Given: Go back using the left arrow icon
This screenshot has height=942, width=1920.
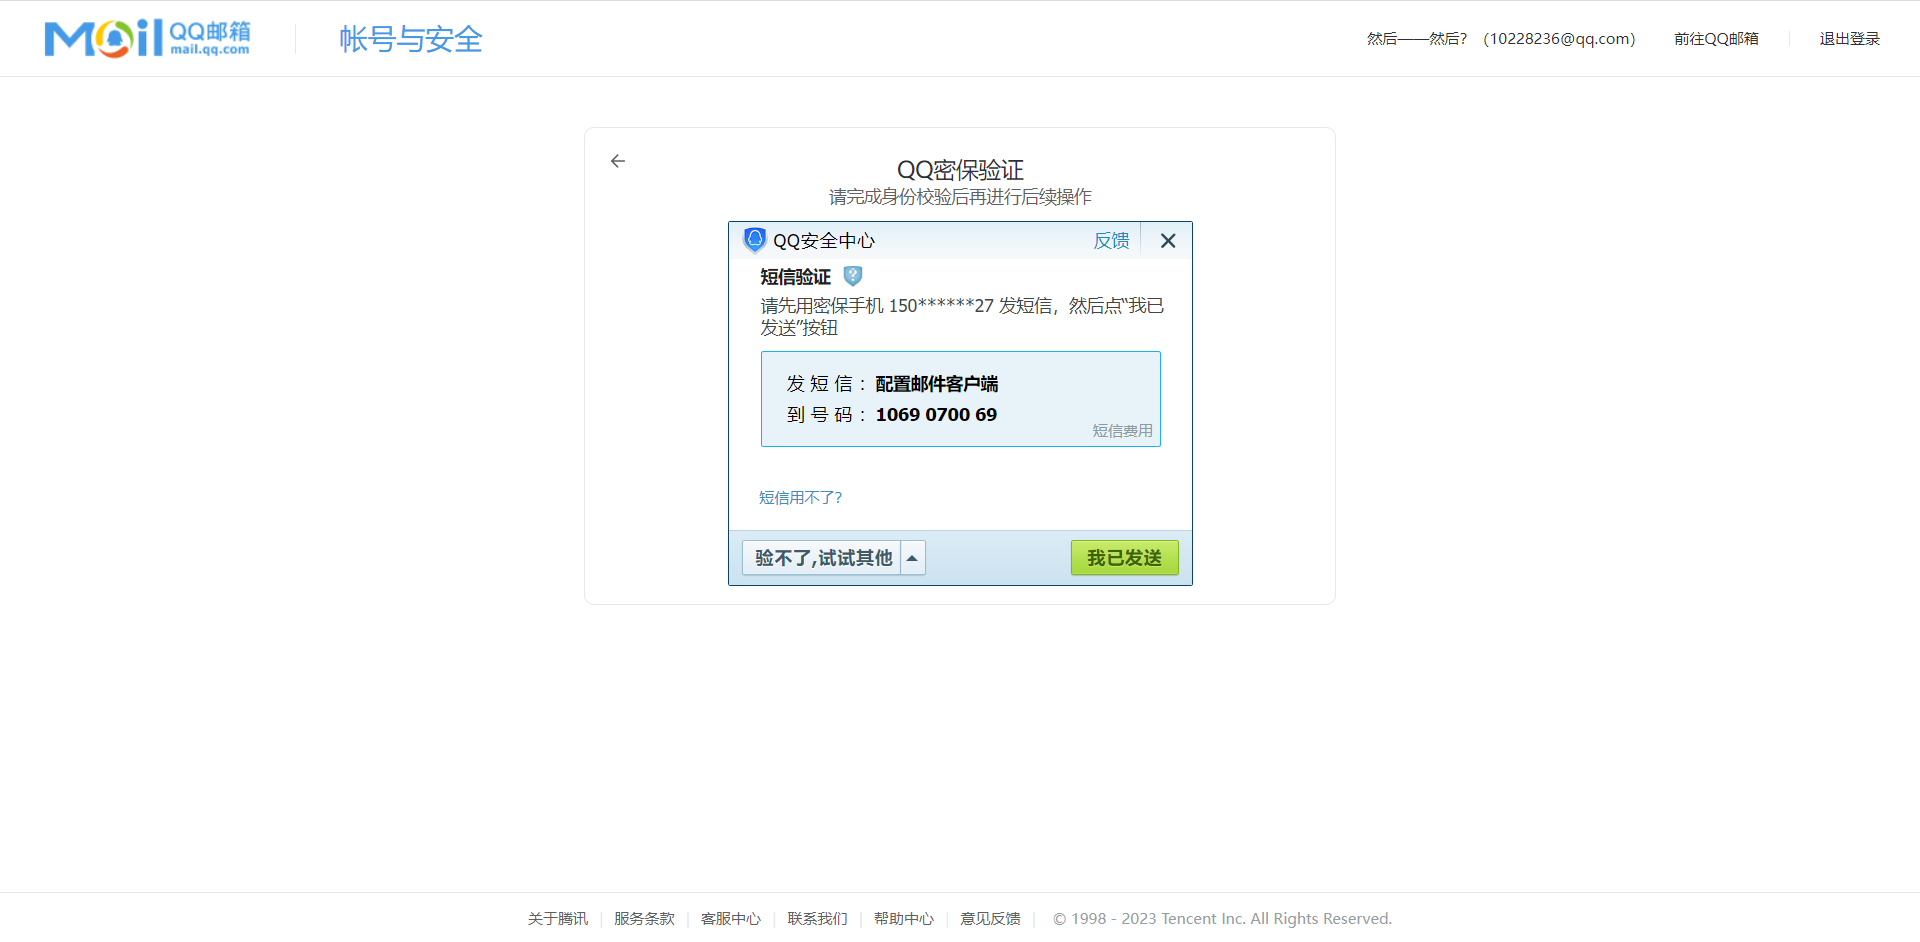Looking at the screenshot, I should click(x=618, y=161).
